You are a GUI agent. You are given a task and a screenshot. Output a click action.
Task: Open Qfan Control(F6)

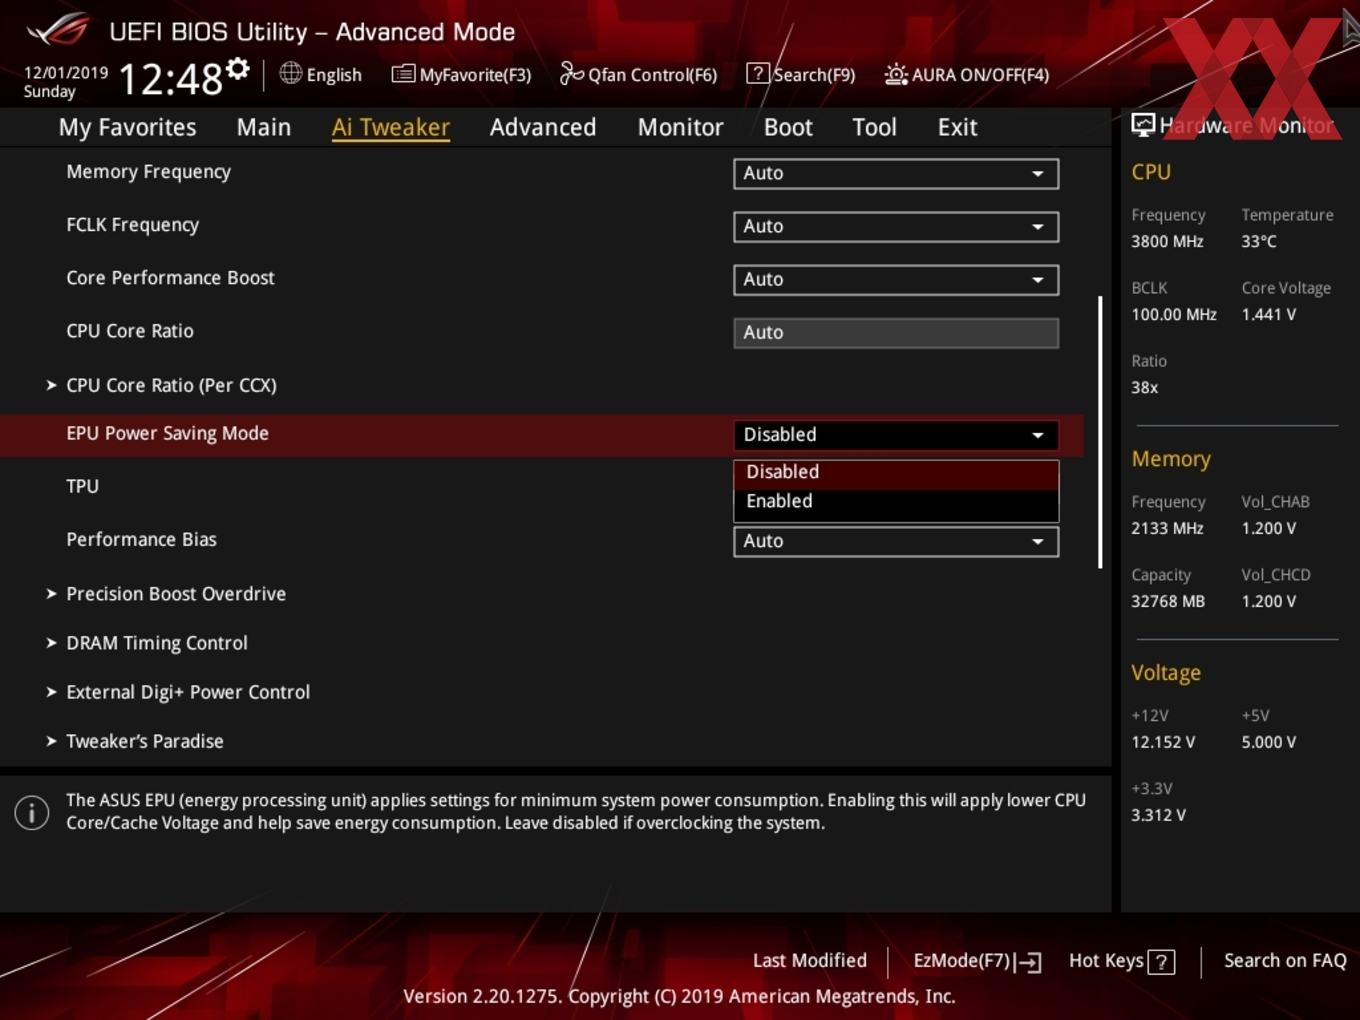(638, 74)
